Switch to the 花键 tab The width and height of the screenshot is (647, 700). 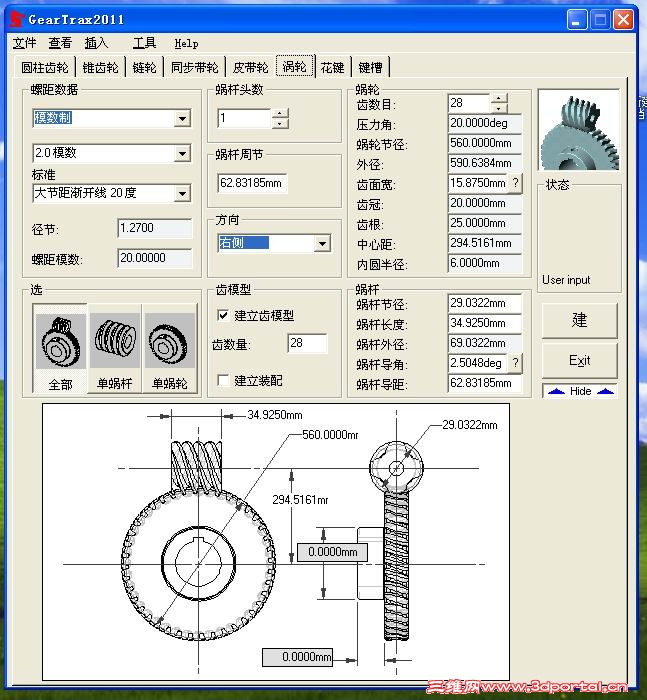point(333,67)
